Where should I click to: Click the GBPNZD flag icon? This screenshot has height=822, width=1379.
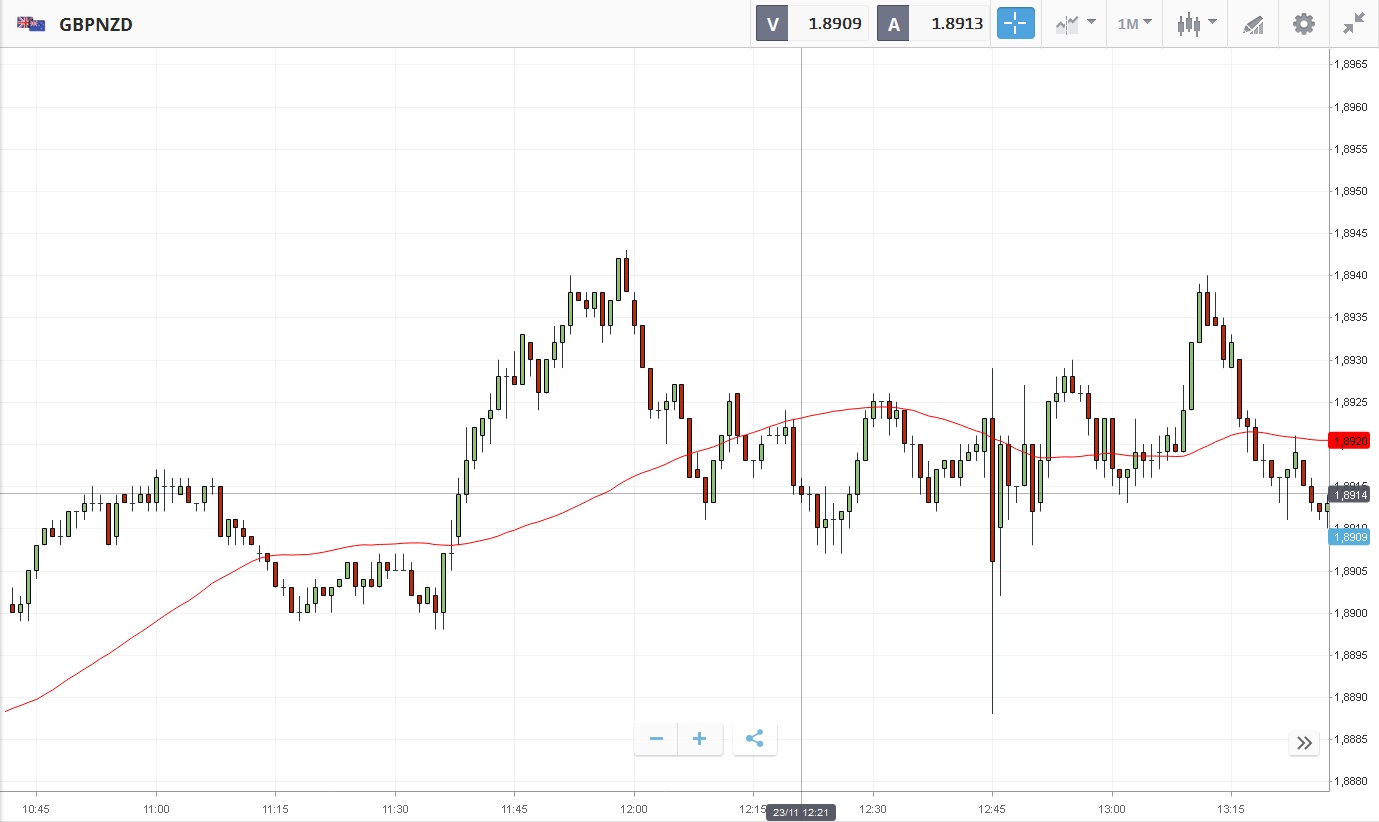coord(30,24)
